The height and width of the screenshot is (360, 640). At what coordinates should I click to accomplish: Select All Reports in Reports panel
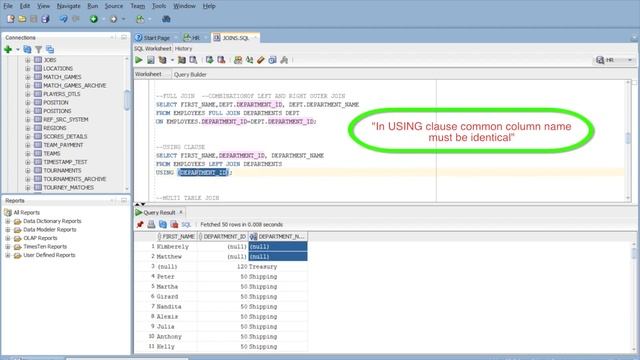[27, 212]
